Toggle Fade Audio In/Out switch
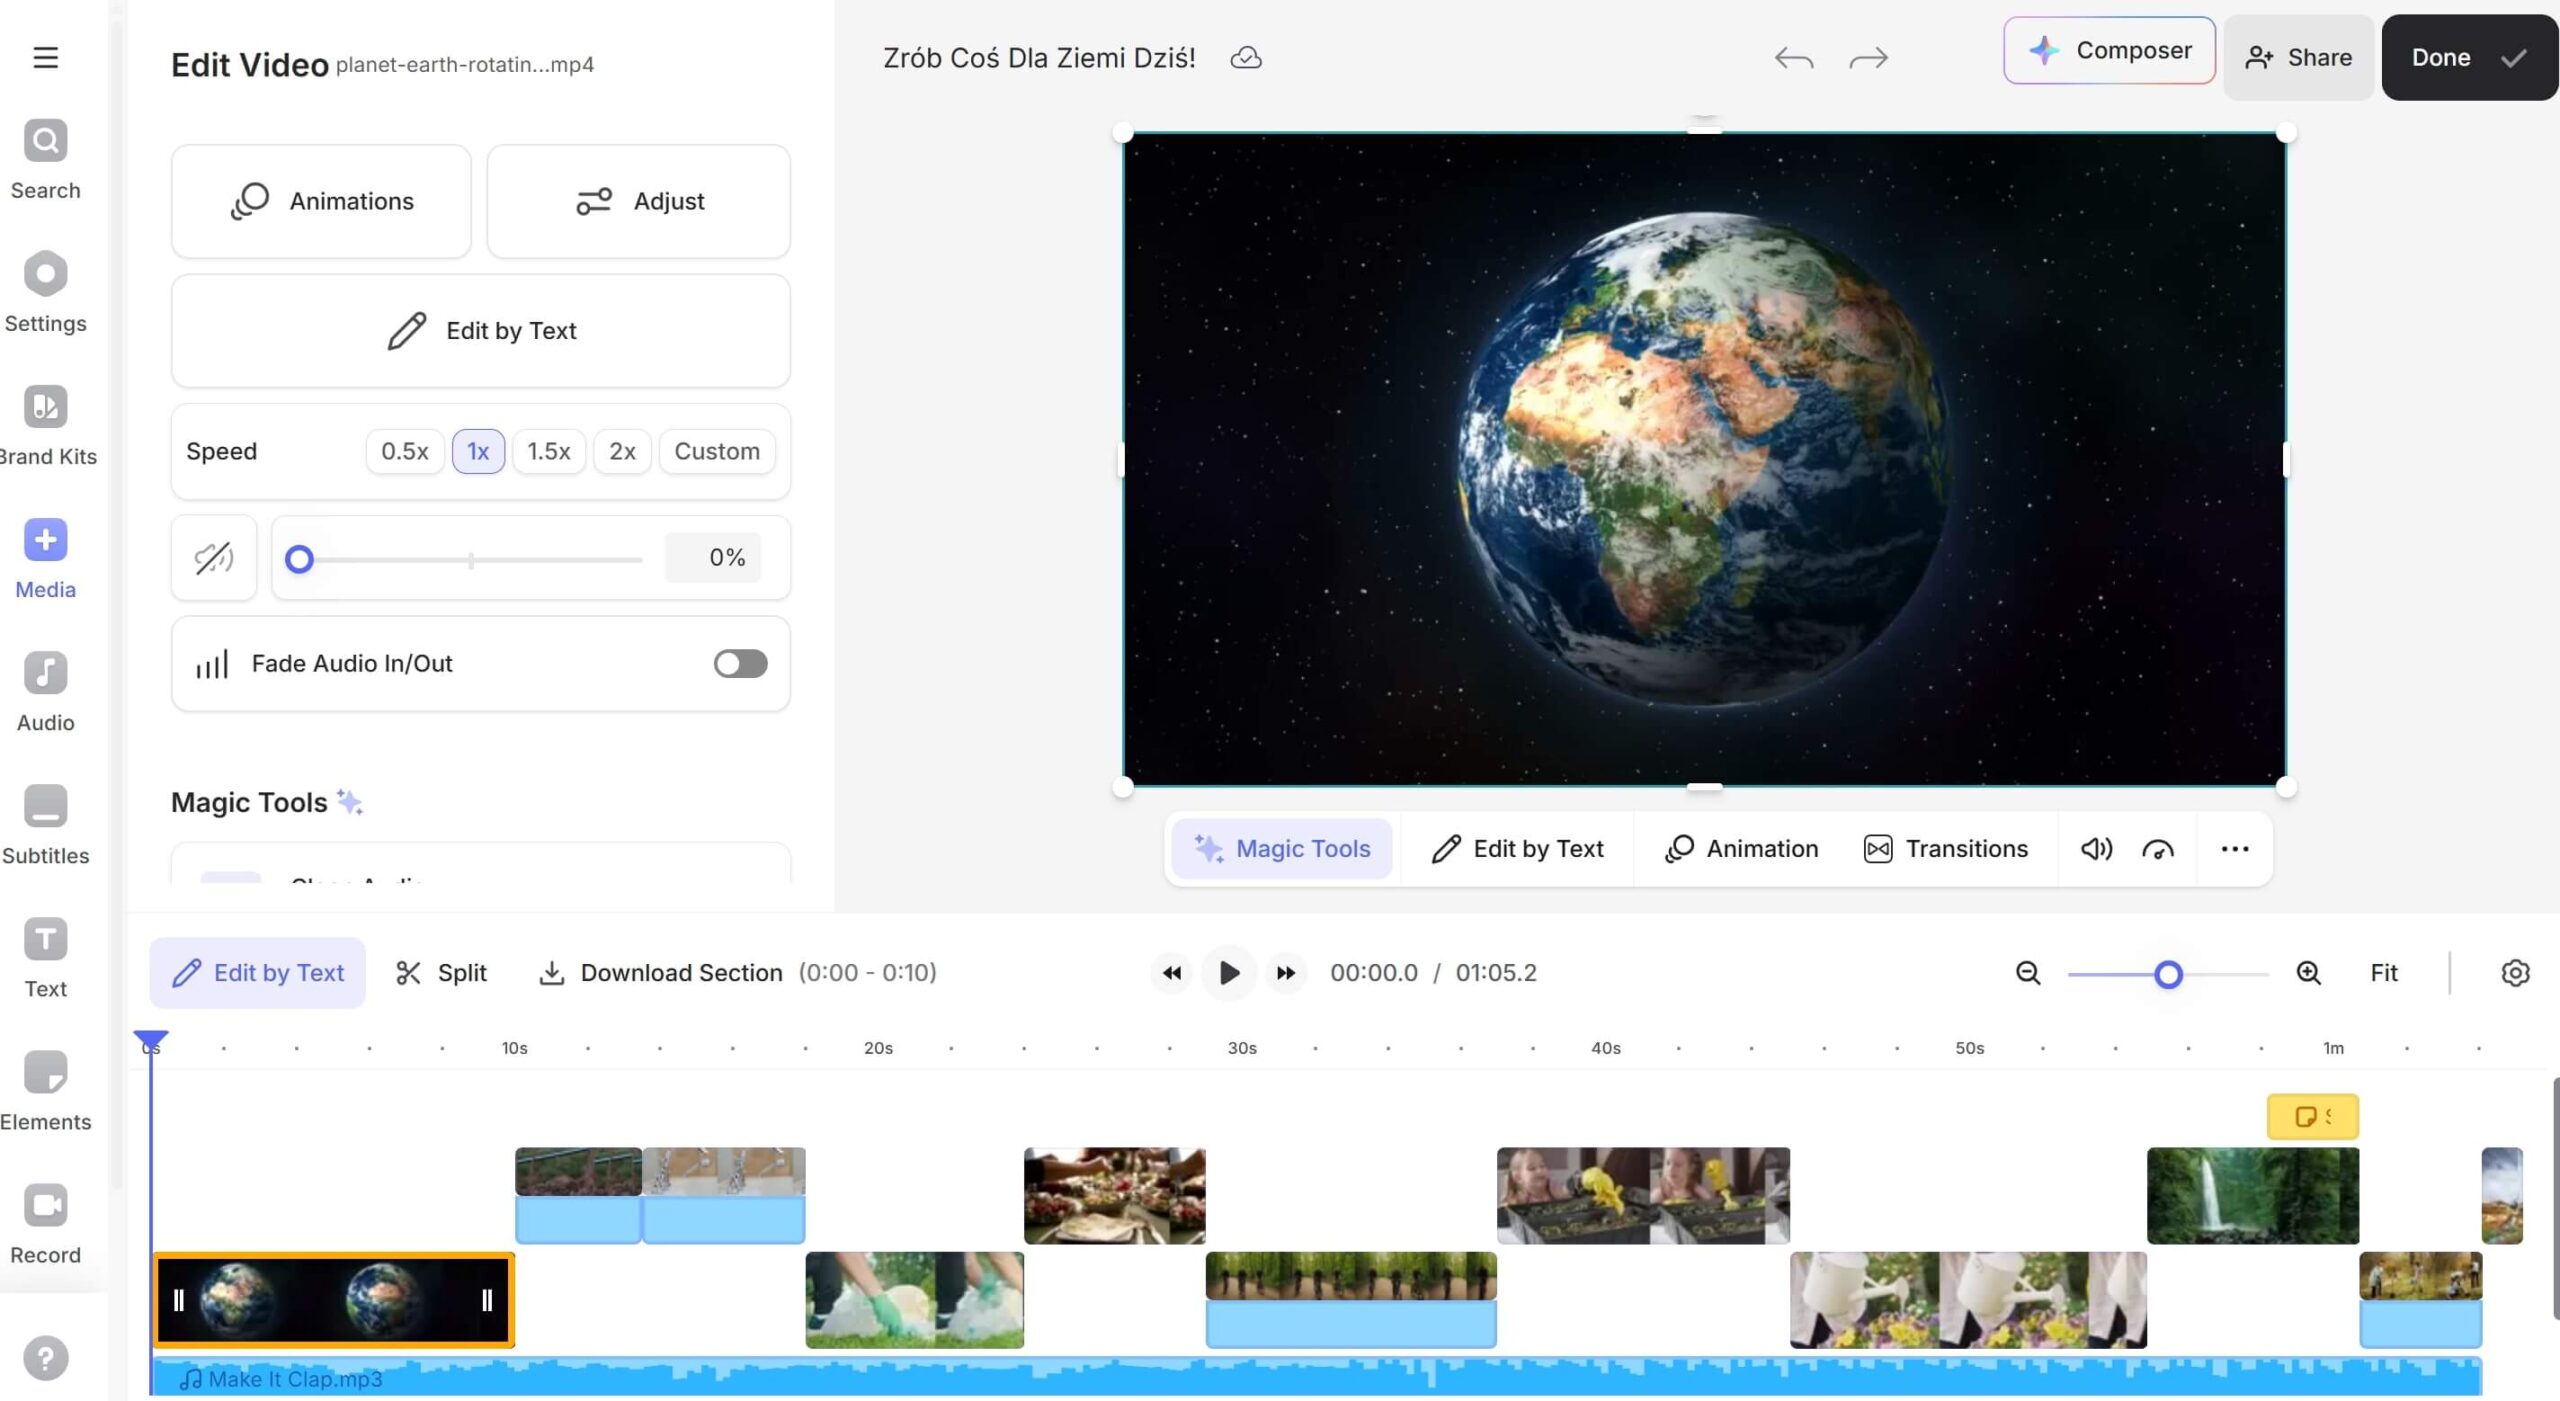 [x=740, y=664]
